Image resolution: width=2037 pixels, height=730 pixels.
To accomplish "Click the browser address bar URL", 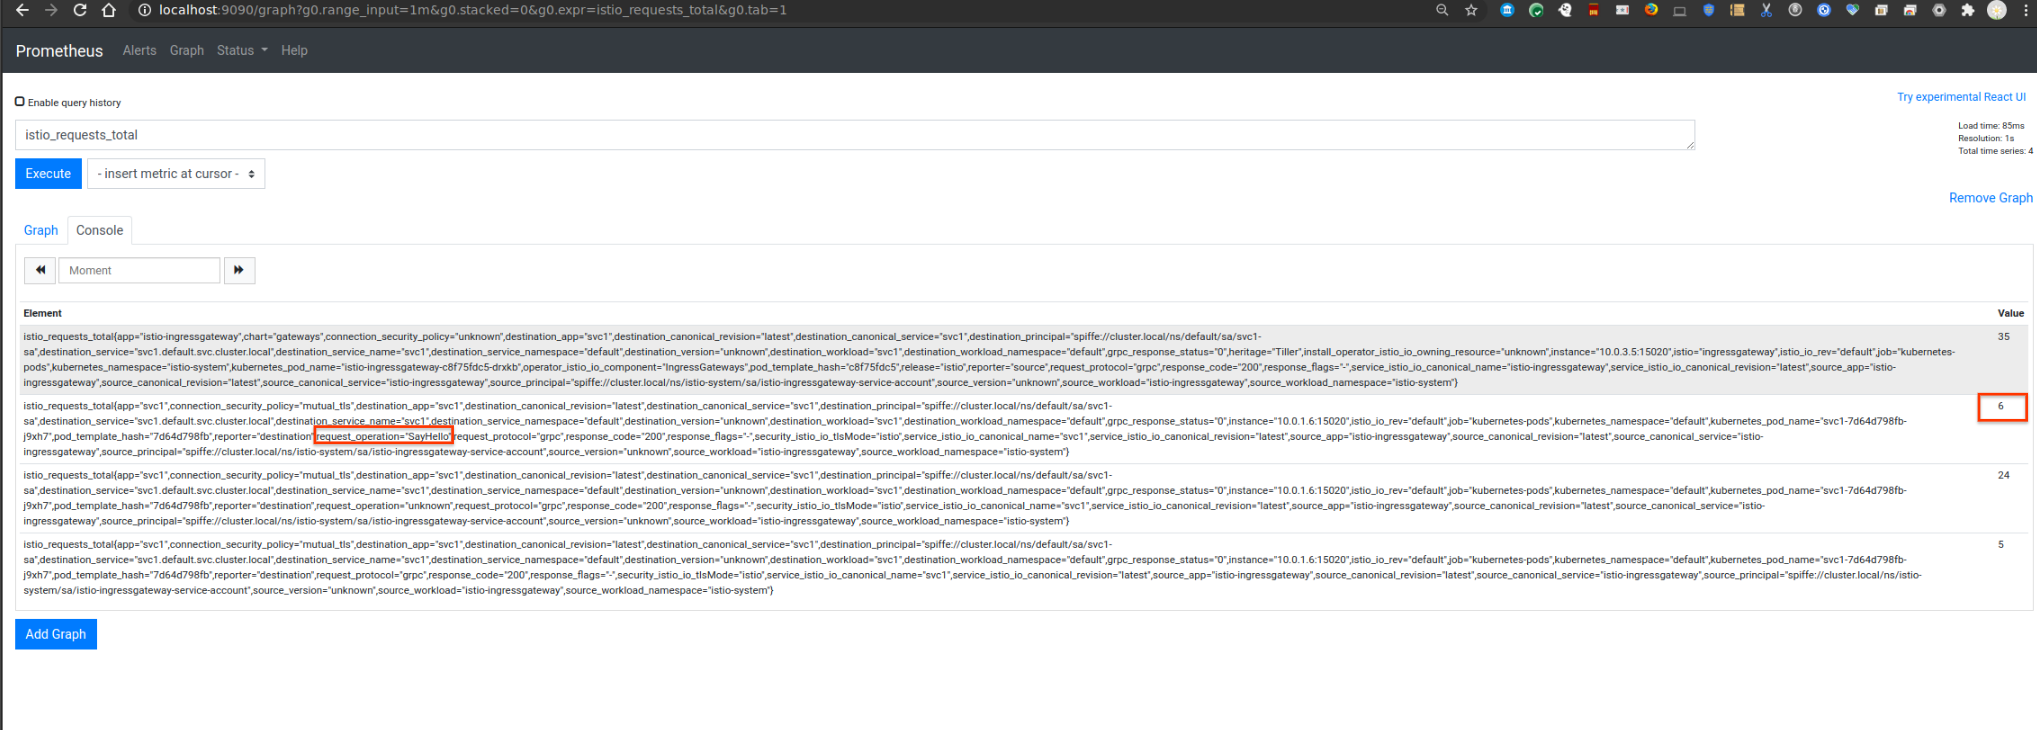I will click(x=473, y=10).
